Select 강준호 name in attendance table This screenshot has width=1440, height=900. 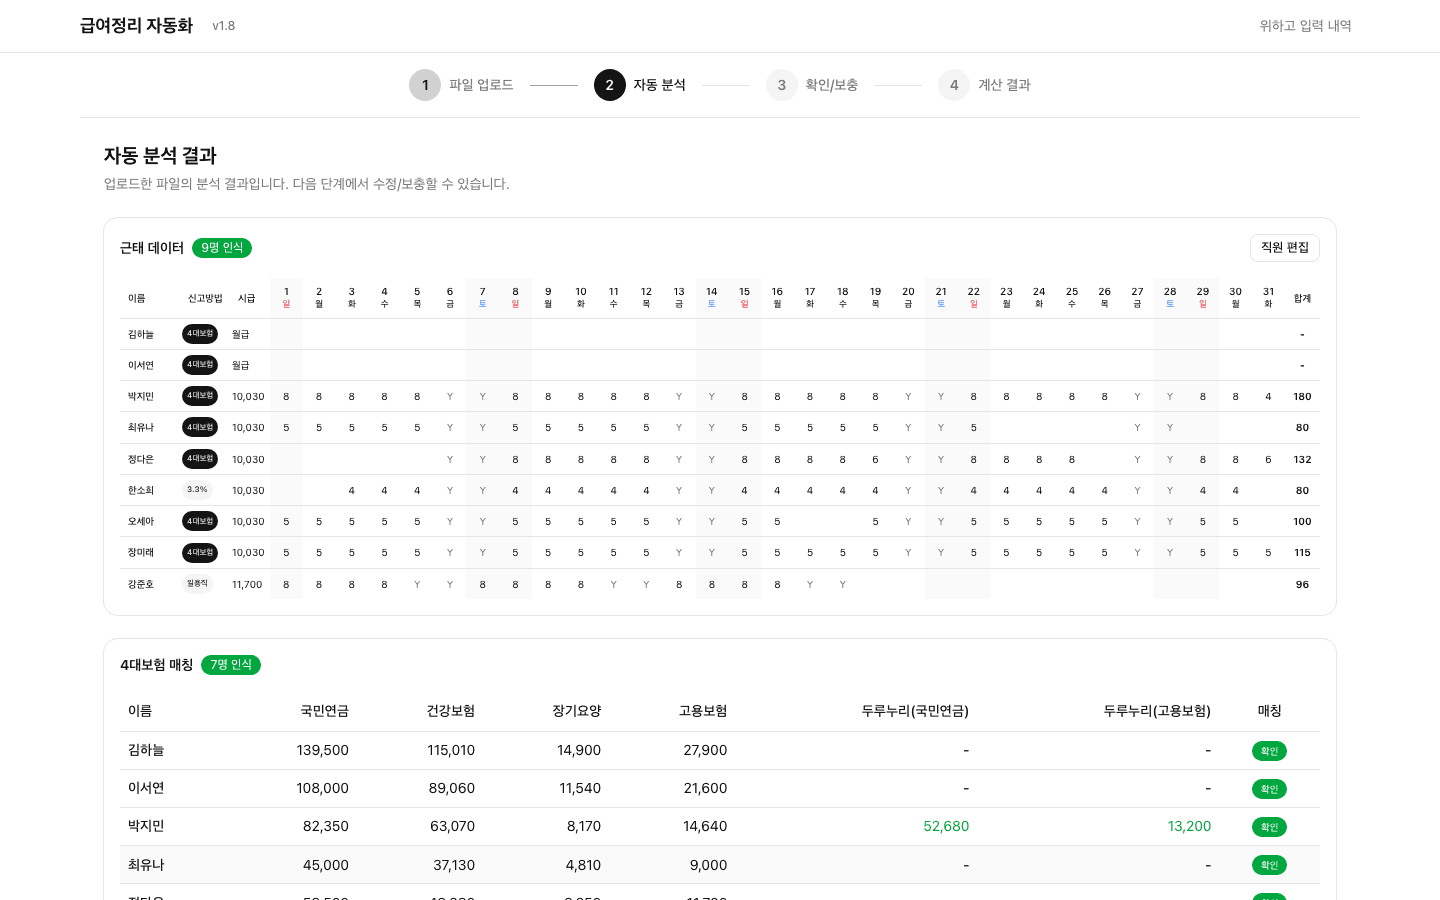[141, 584]
